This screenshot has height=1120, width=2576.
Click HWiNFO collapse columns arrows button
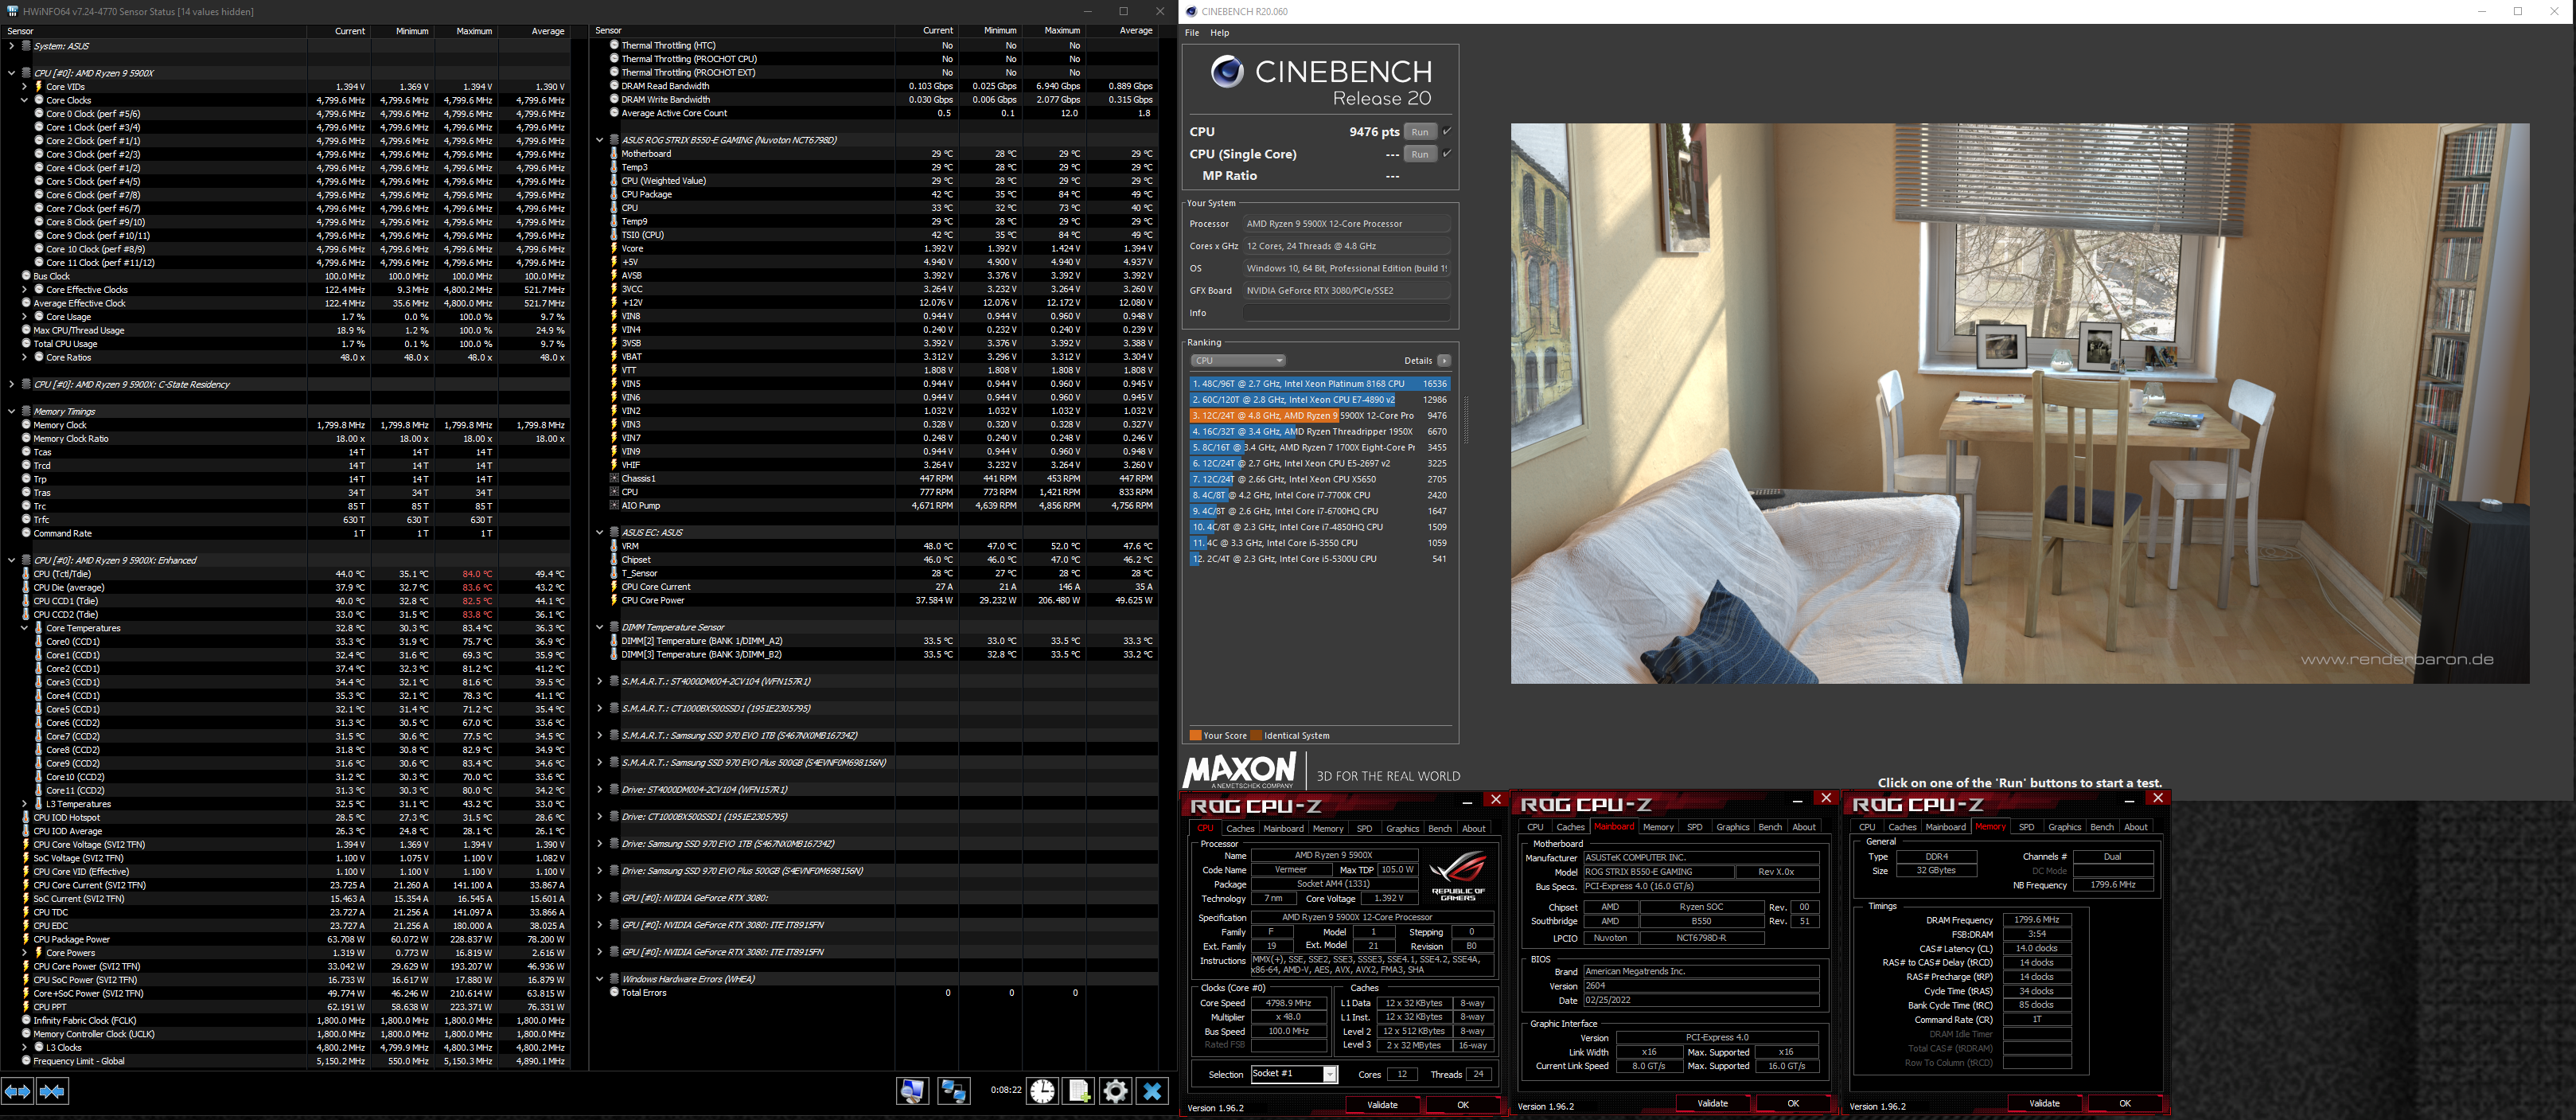(x=52, y=1091)
